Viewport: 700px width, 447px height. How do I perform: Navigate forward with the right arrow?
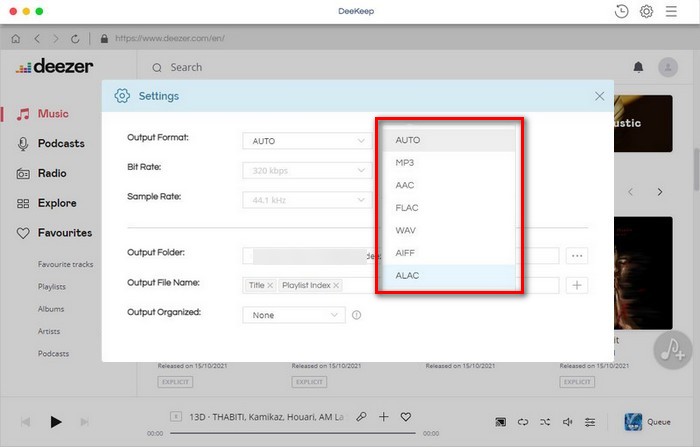[55, 39]
